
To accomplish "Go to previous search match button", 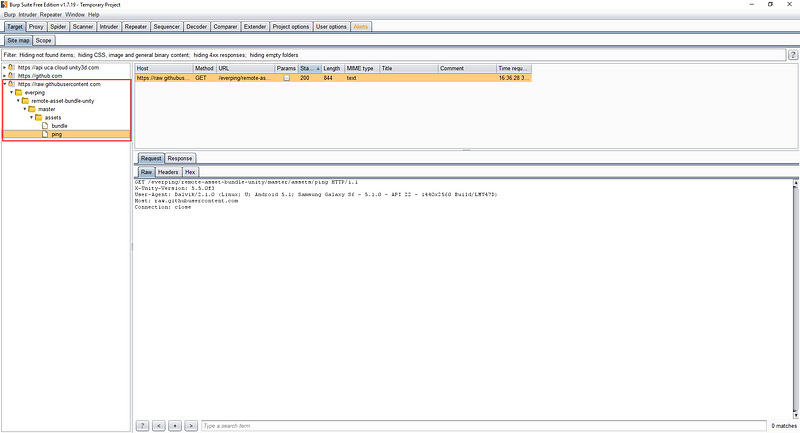I will tap(159, 425).
